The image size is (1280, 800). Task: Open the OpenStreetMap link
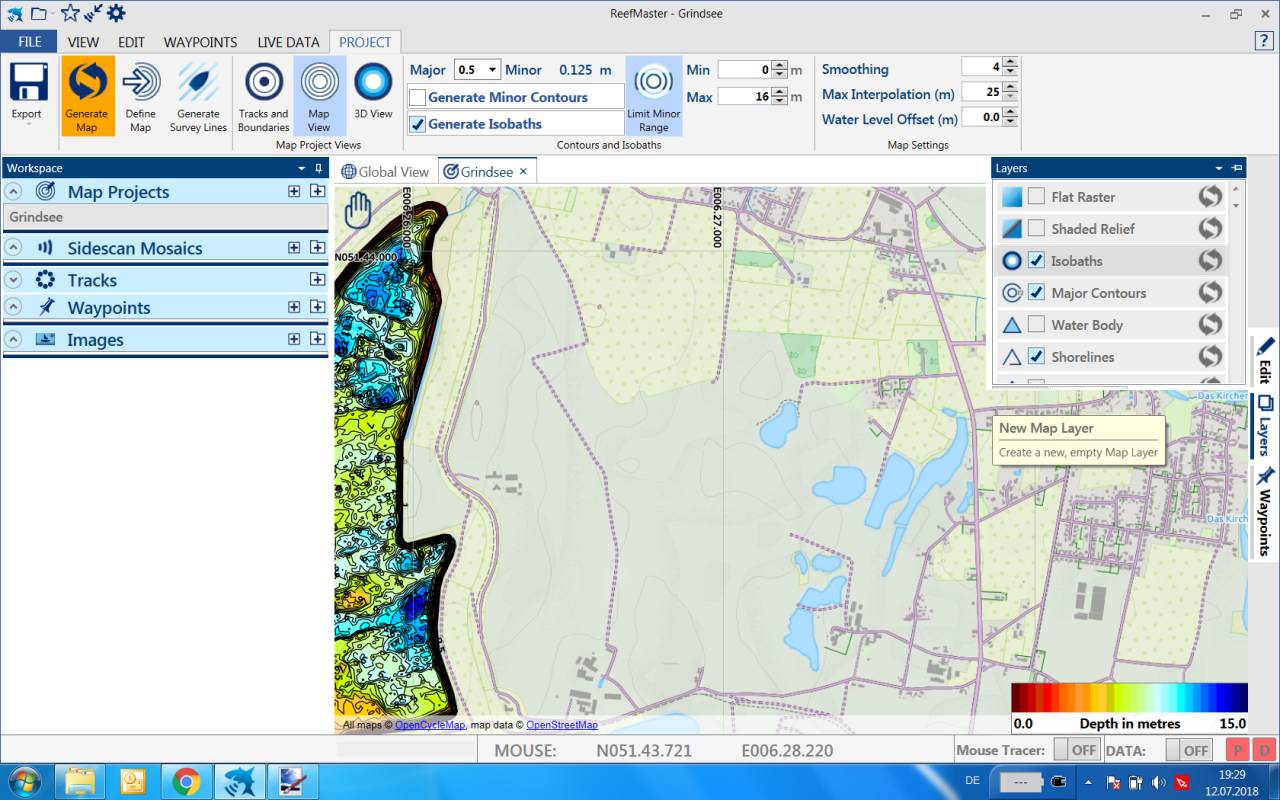(561, 725)
